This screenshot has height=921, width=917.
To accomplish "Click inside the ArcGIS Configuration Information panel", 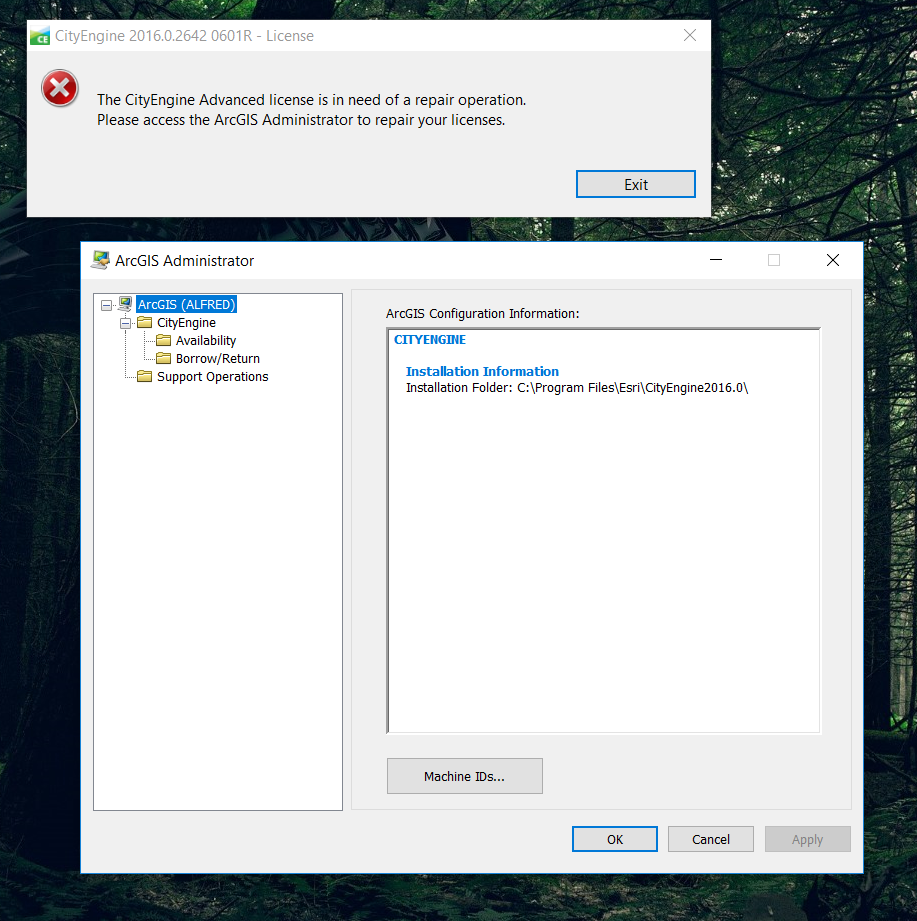I will (600, 550).
